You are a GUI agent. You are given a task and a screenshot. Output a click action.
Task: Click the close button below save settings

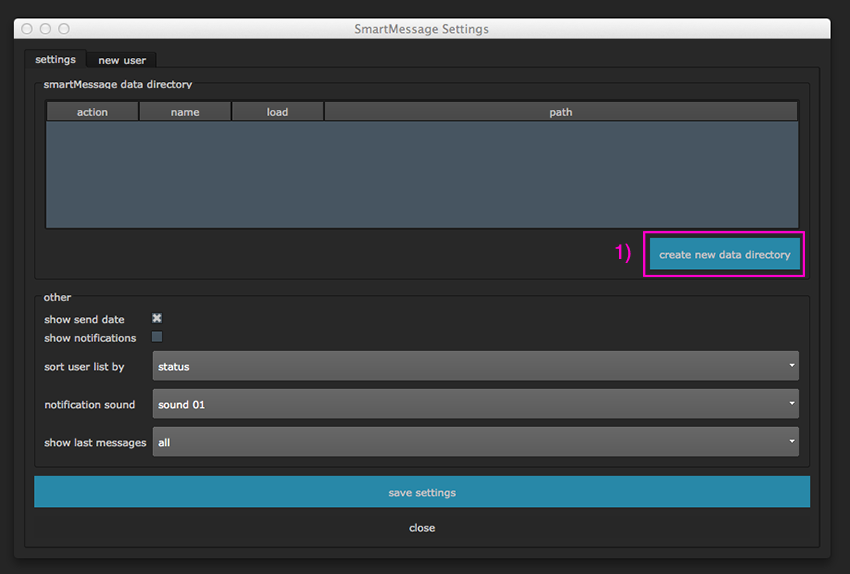[422, 528]
